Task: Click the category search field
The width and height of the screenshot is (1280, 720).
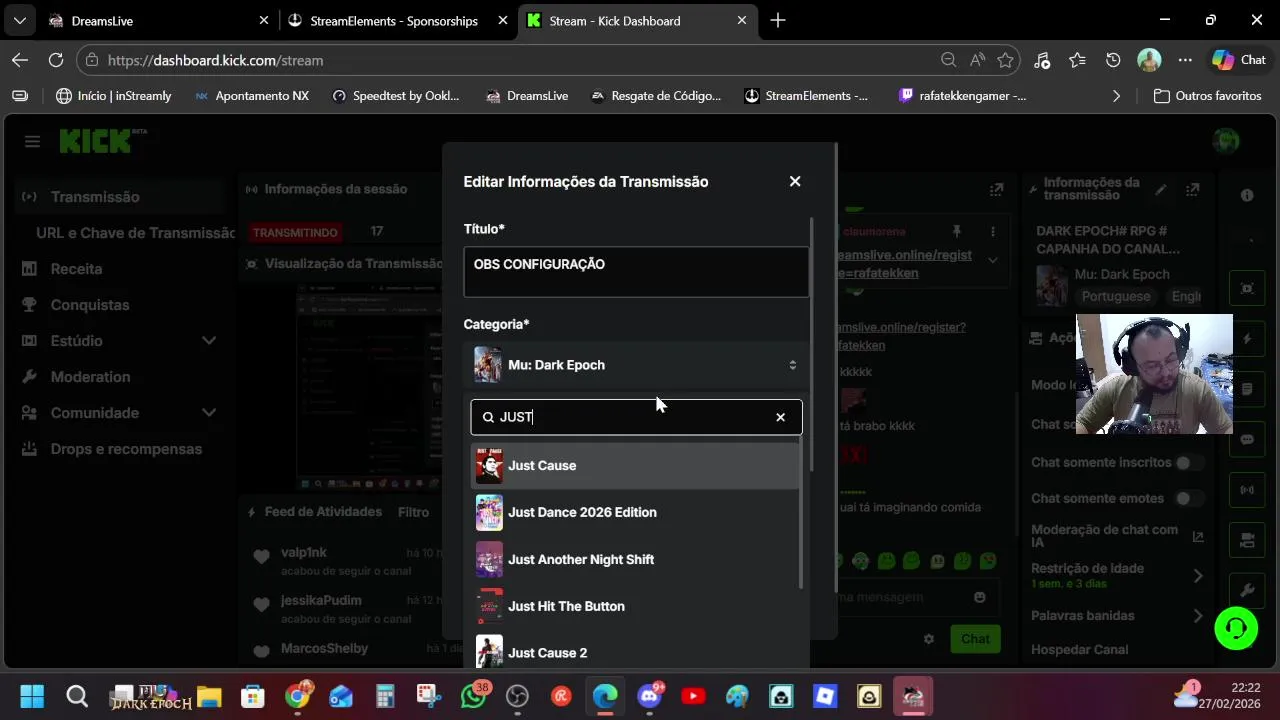Action: pos(636,417)
